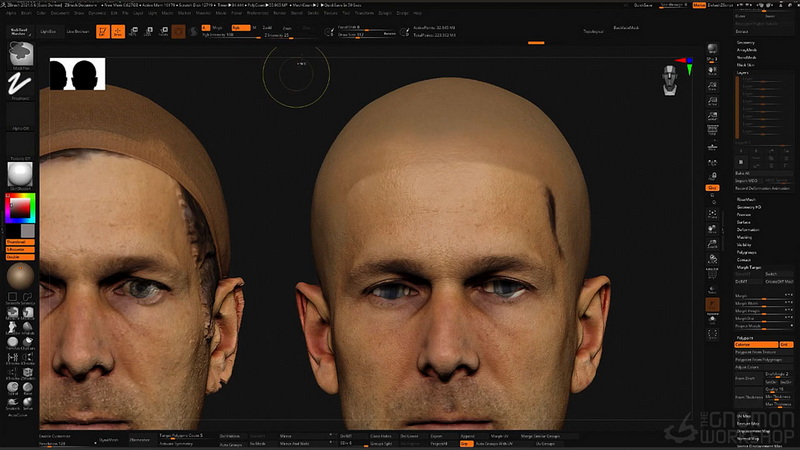Expand the NanoMesh subpalette
This screenshot has width=800, height=450.
746,58
